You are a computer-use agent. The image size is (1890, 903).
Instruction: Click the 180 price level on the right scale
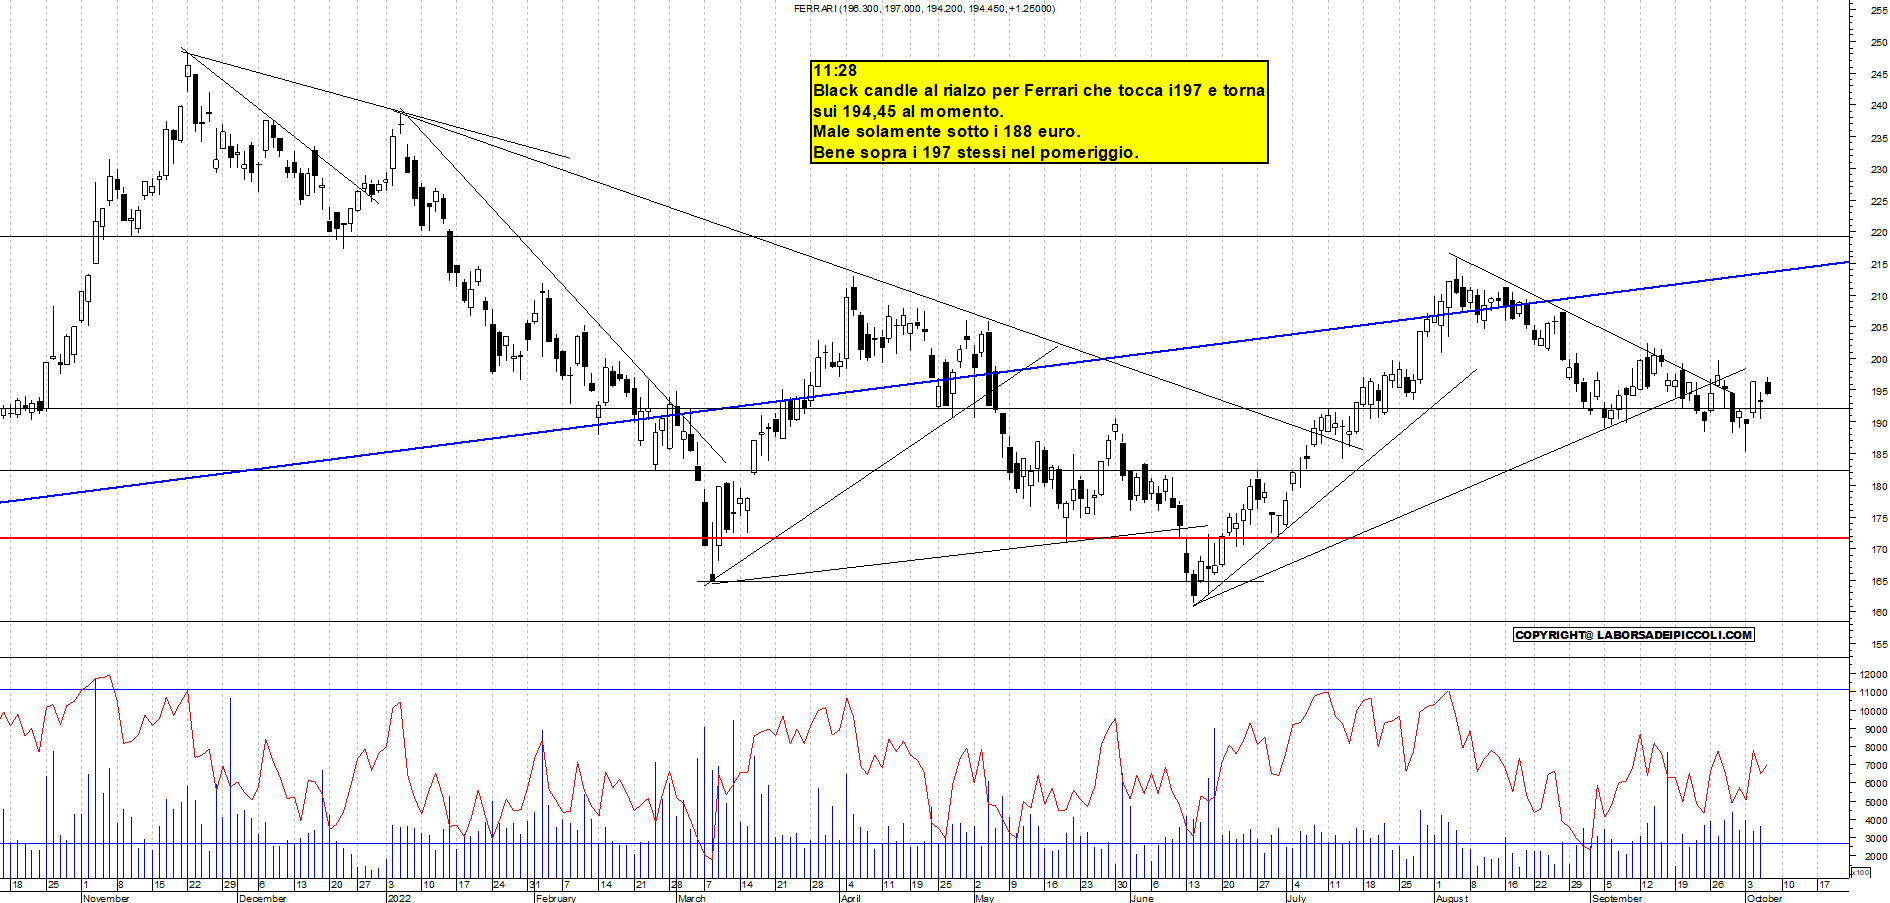(1879, 486)
